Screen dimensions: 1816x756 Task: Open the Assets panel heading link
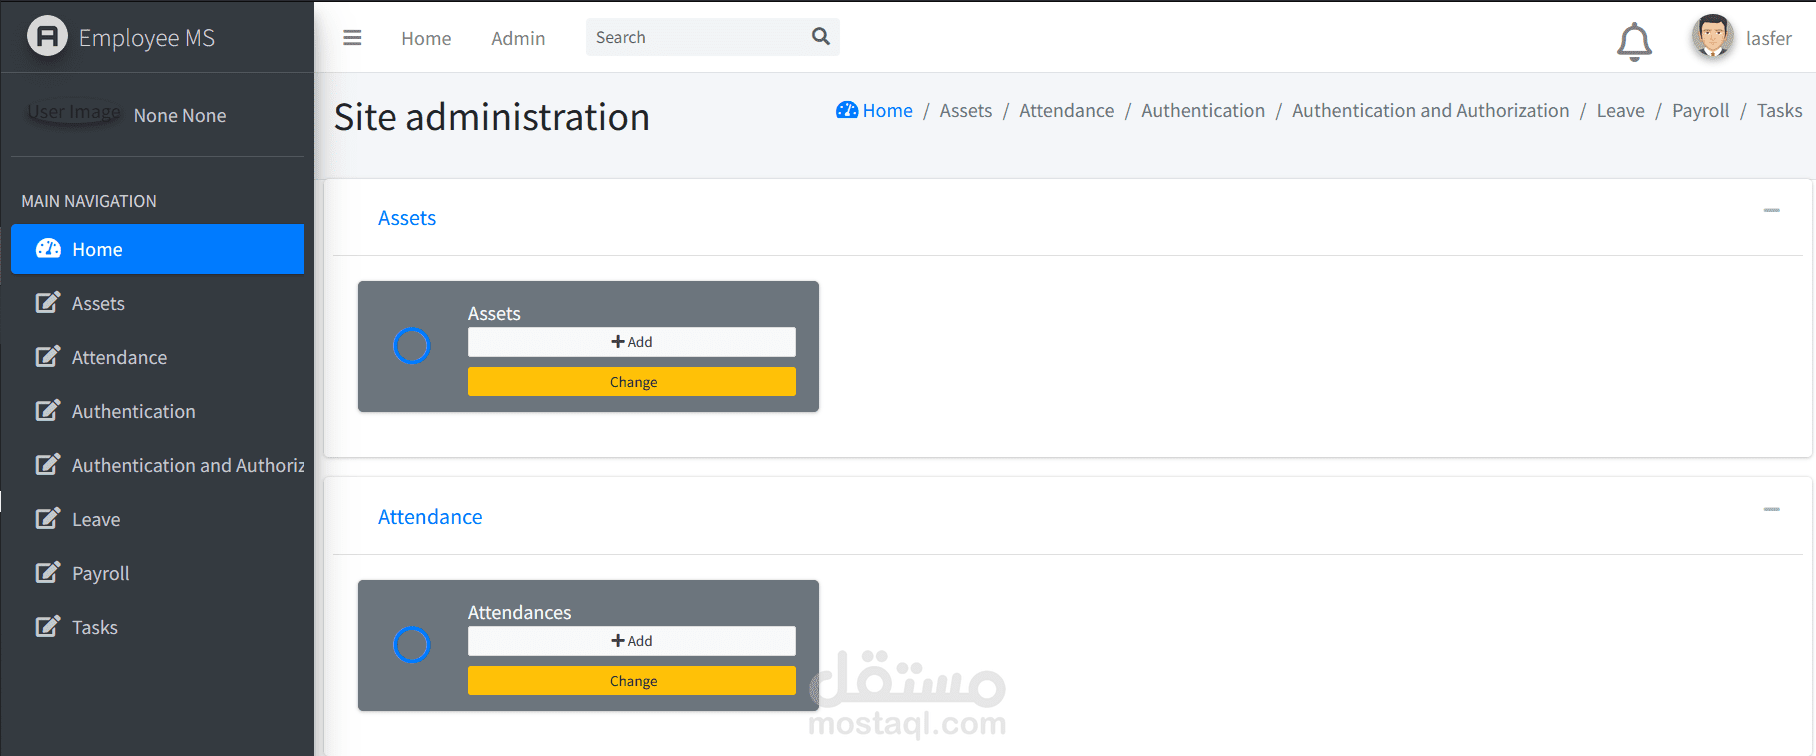click(x=407, y=218)
